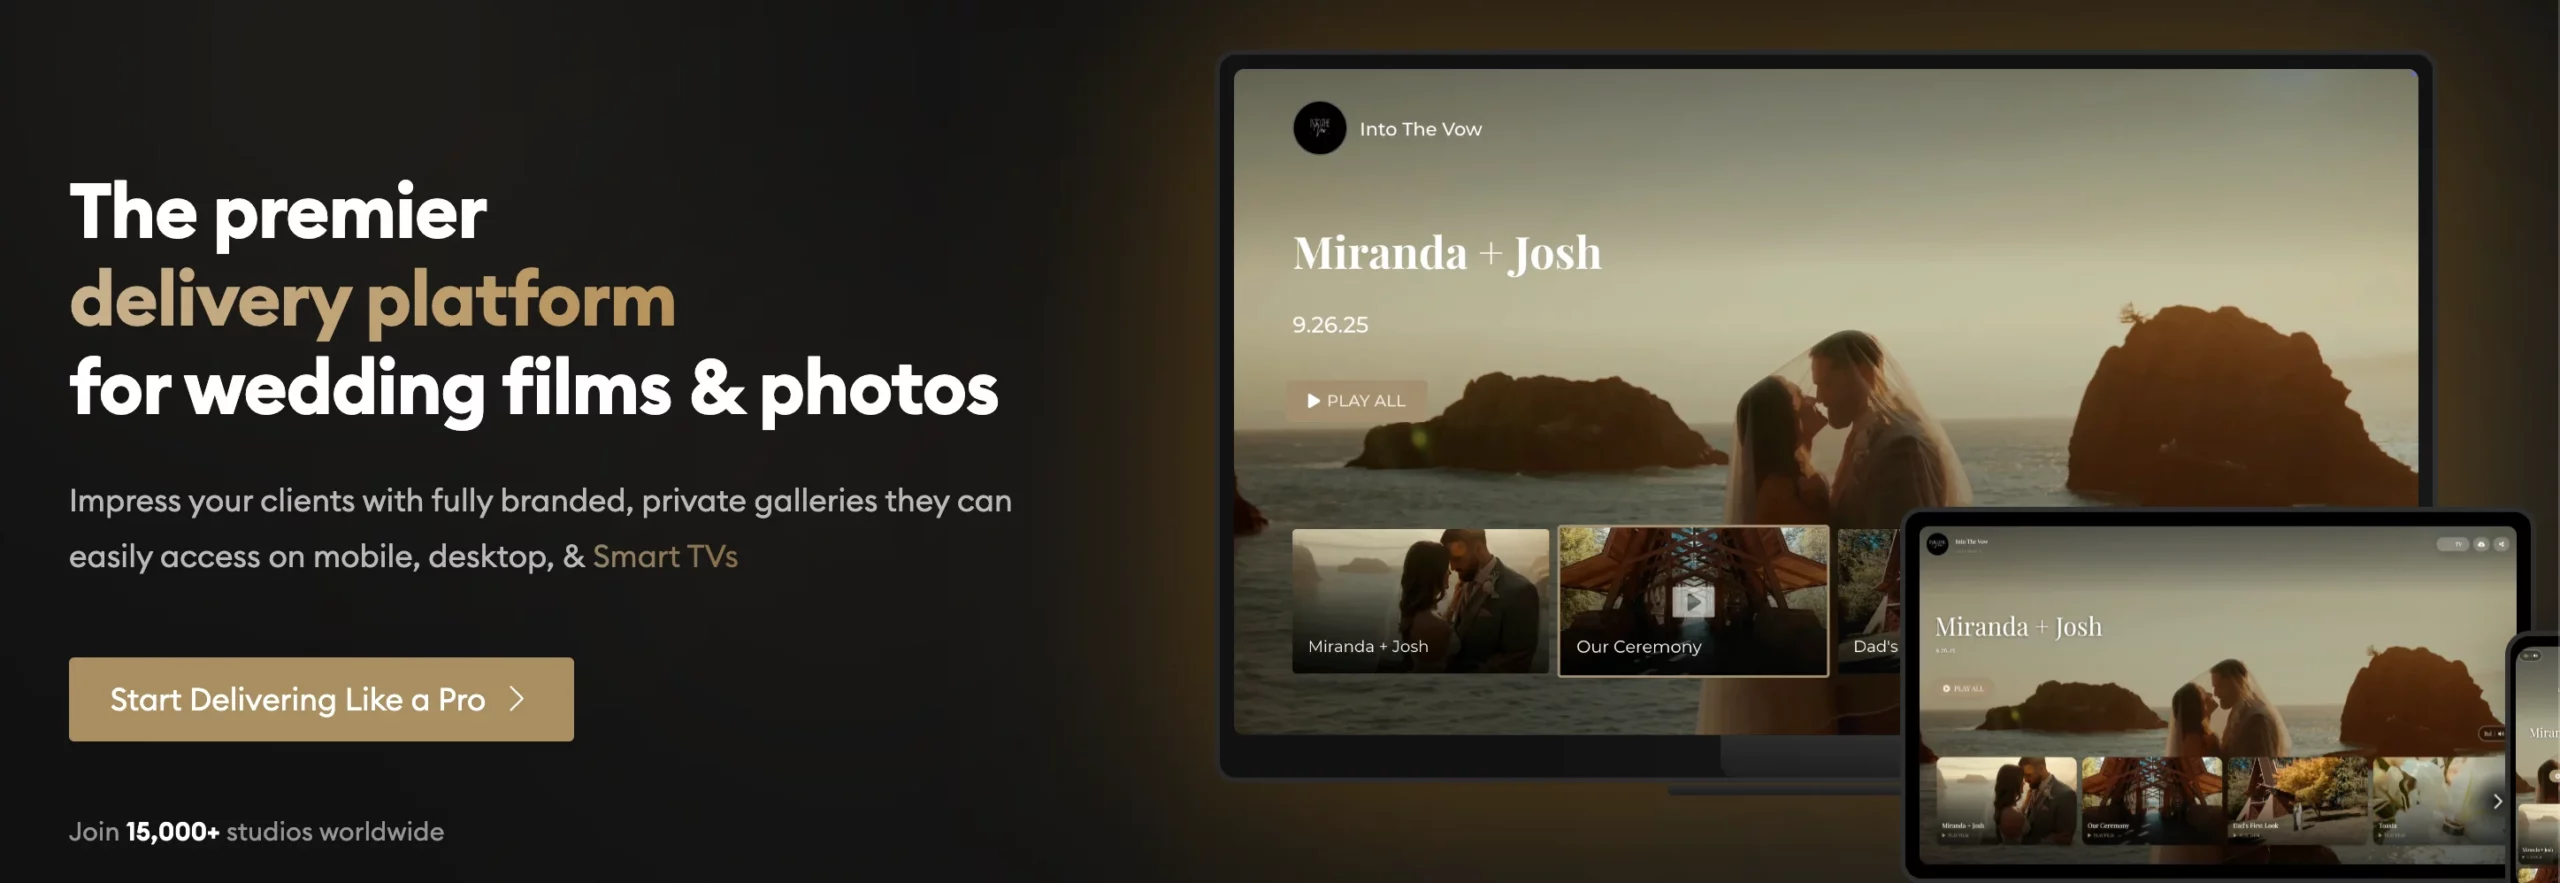Select PLAY ALL on the TV screen
2560x883 pixels.
[1356, 401]
